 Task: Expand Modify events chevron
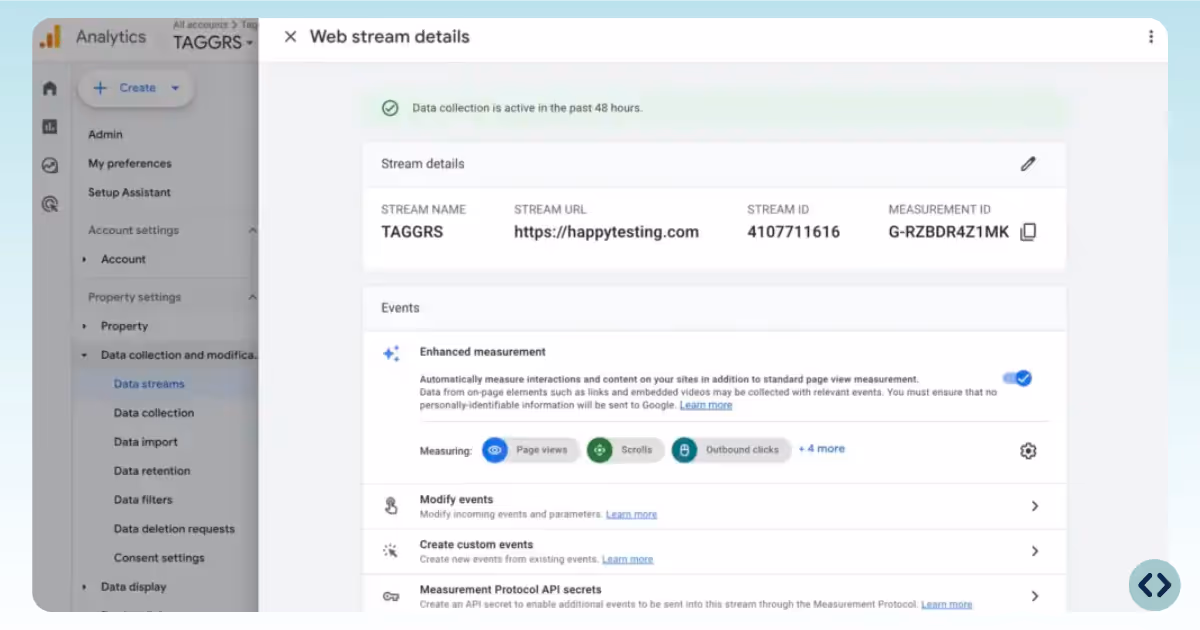(x=1035, y=506)
